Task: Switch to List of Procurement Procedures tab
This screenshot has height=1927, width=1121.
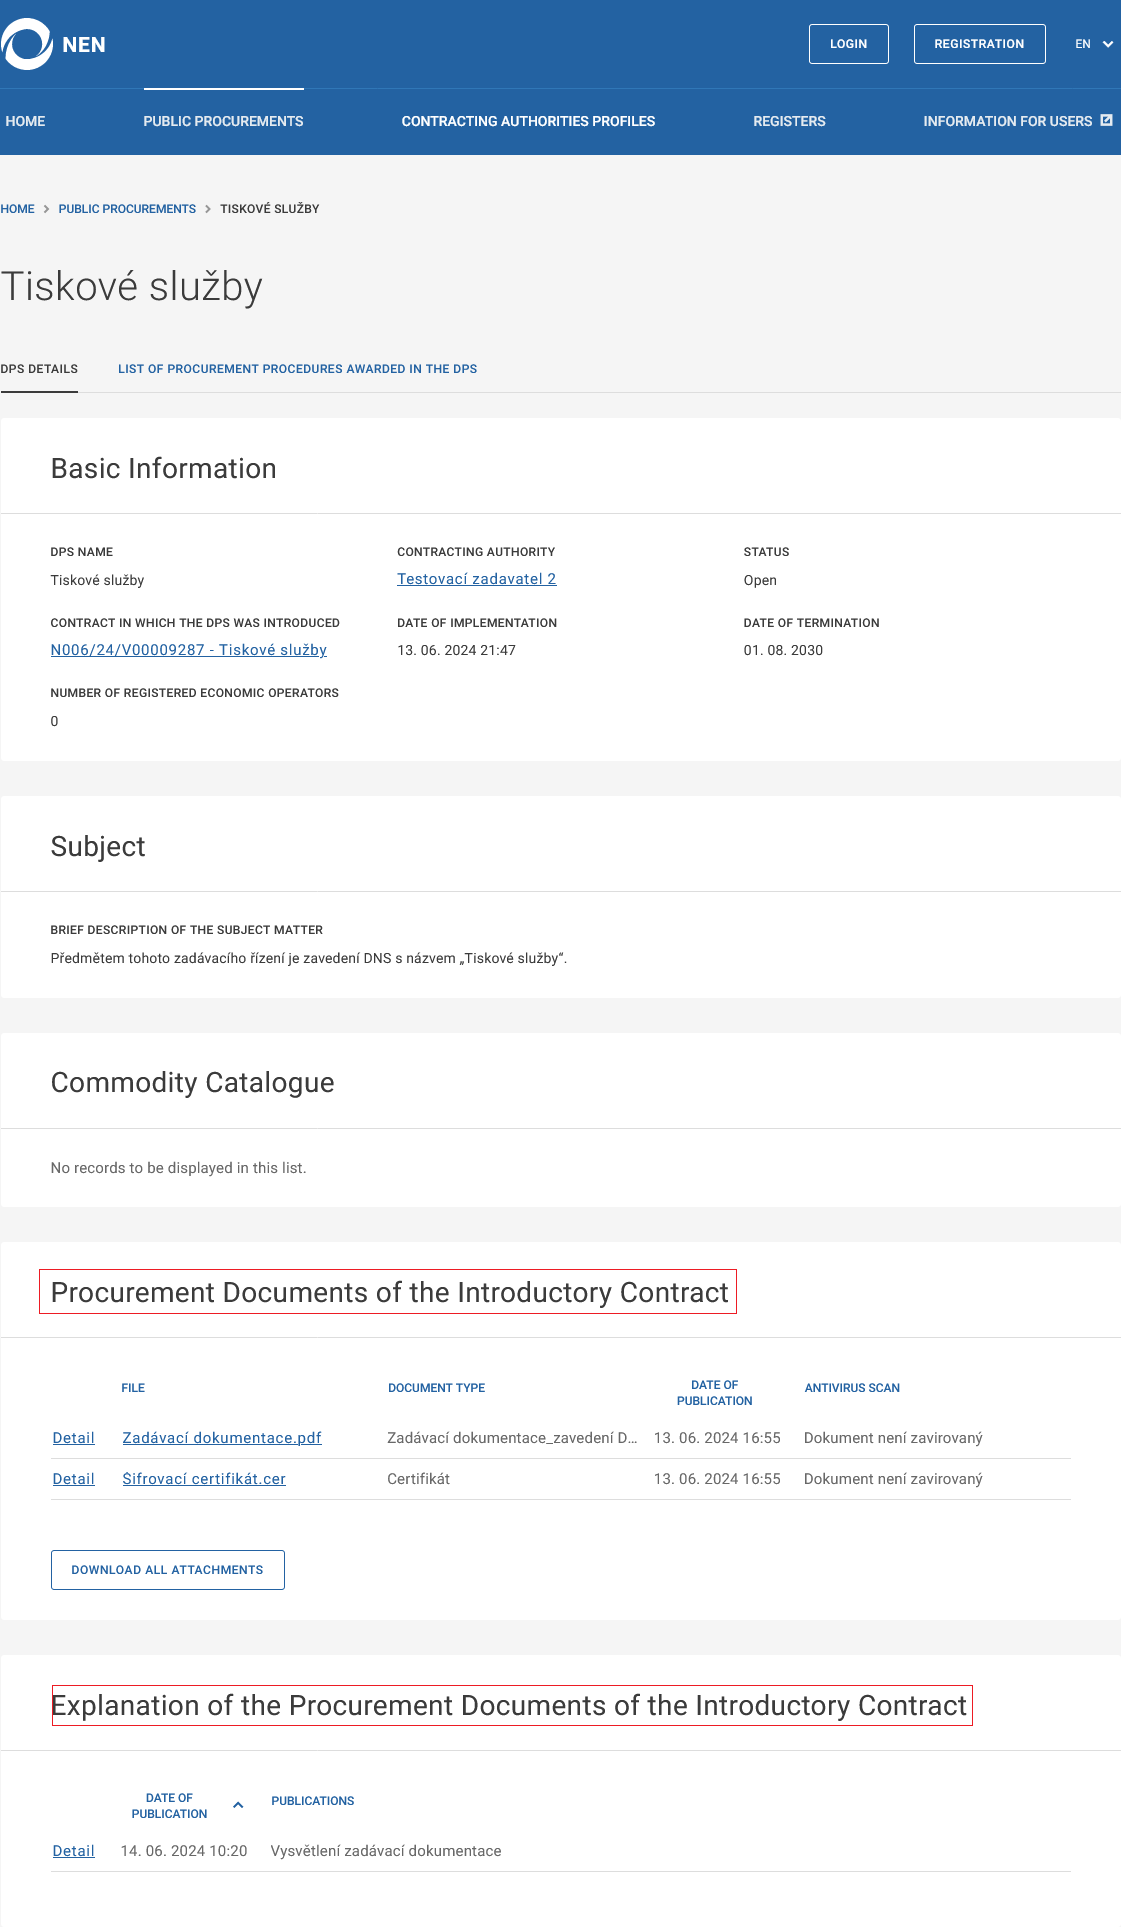Action: point(297,369)
